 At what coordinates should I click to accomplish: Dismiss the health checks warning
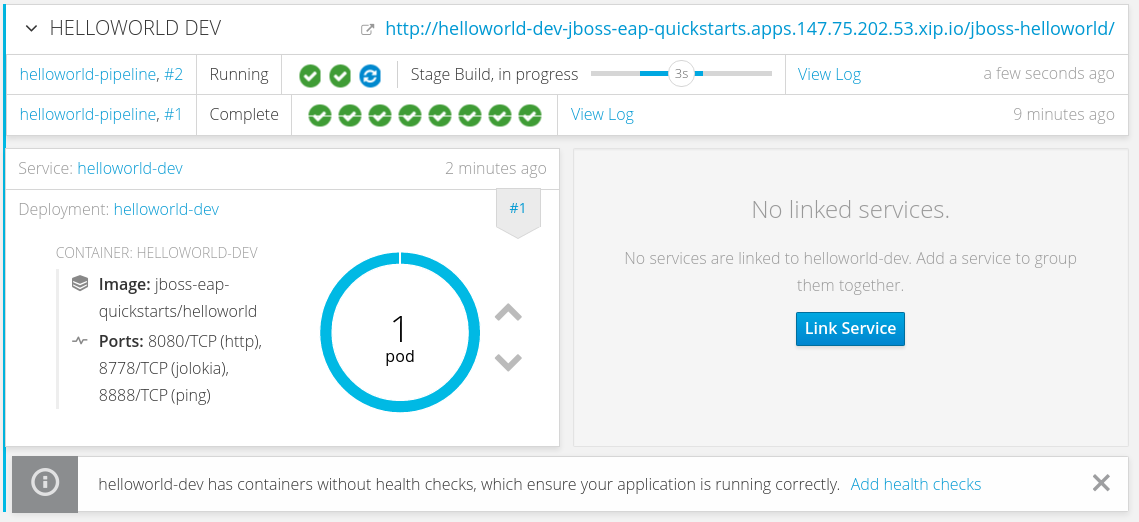pyautogui.click(x=1101, y=483)
